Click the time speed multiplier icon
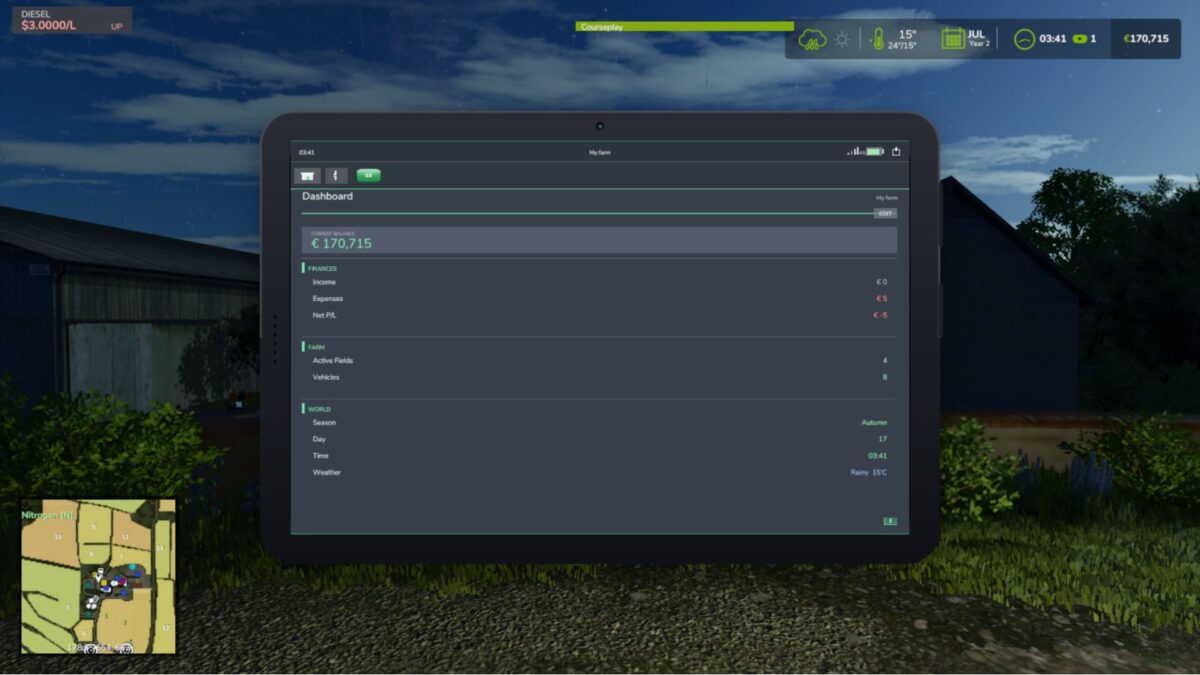This screenshot has width=1200, height=675. click(x=1079, y=39)
